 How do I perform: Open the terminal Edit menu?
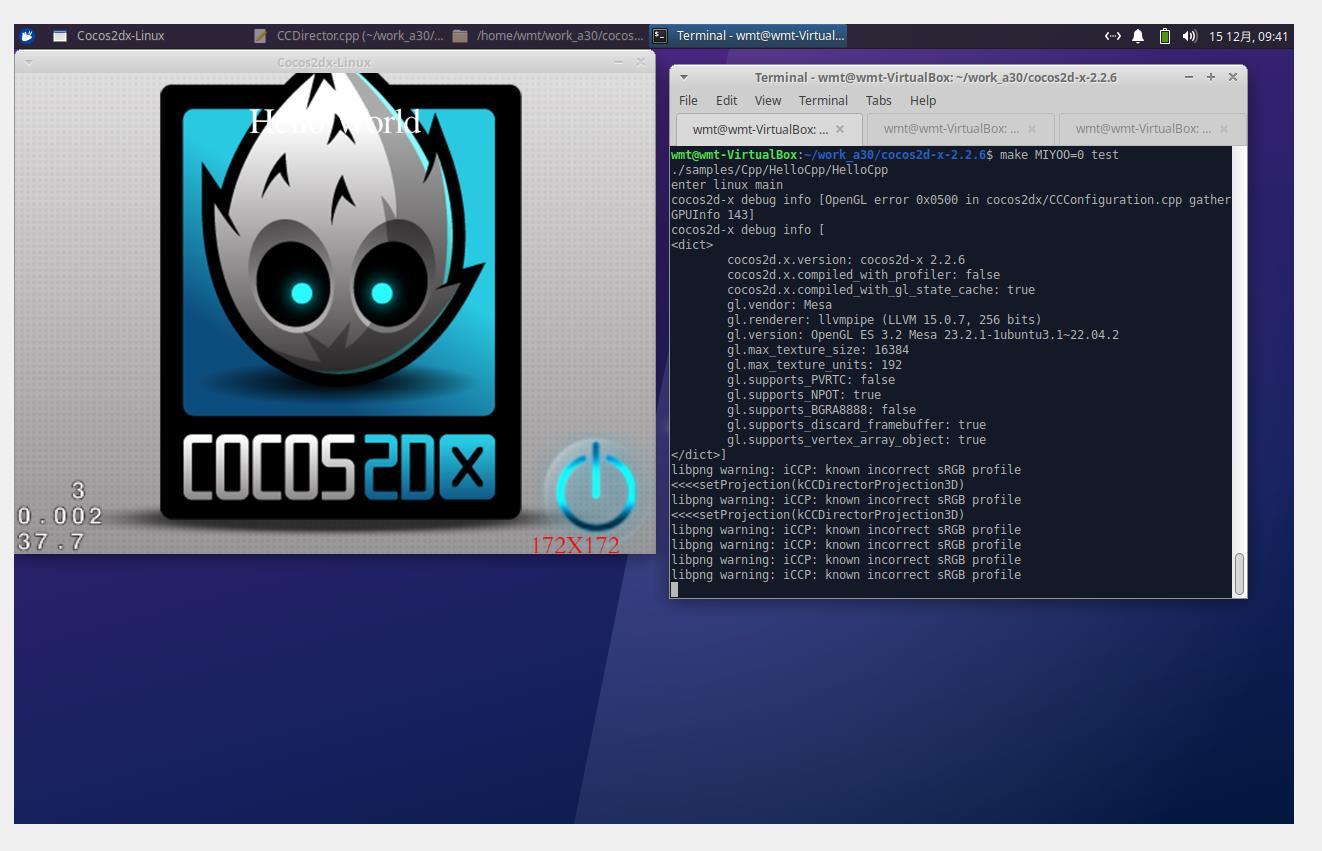(x=726, y=100)
